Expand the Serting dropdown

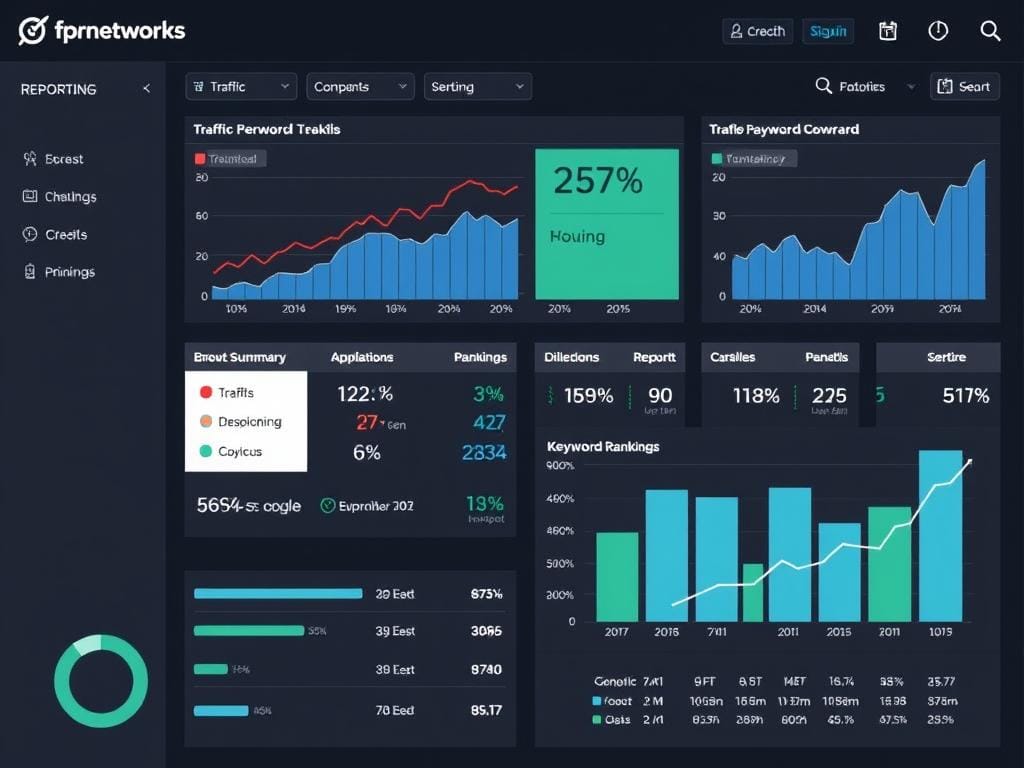coord(477,86)
